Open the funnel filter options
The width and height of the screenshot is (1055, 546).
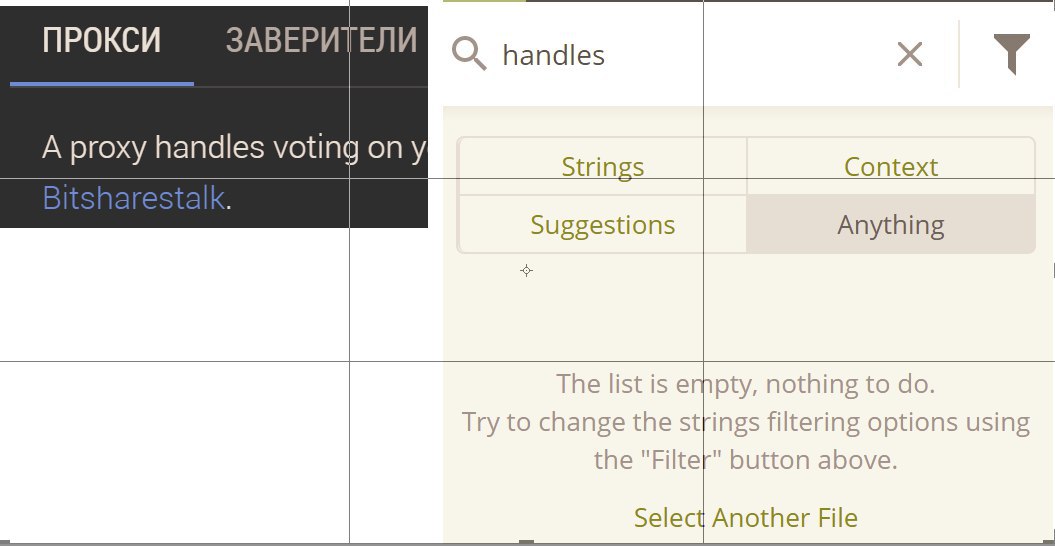1011,54
